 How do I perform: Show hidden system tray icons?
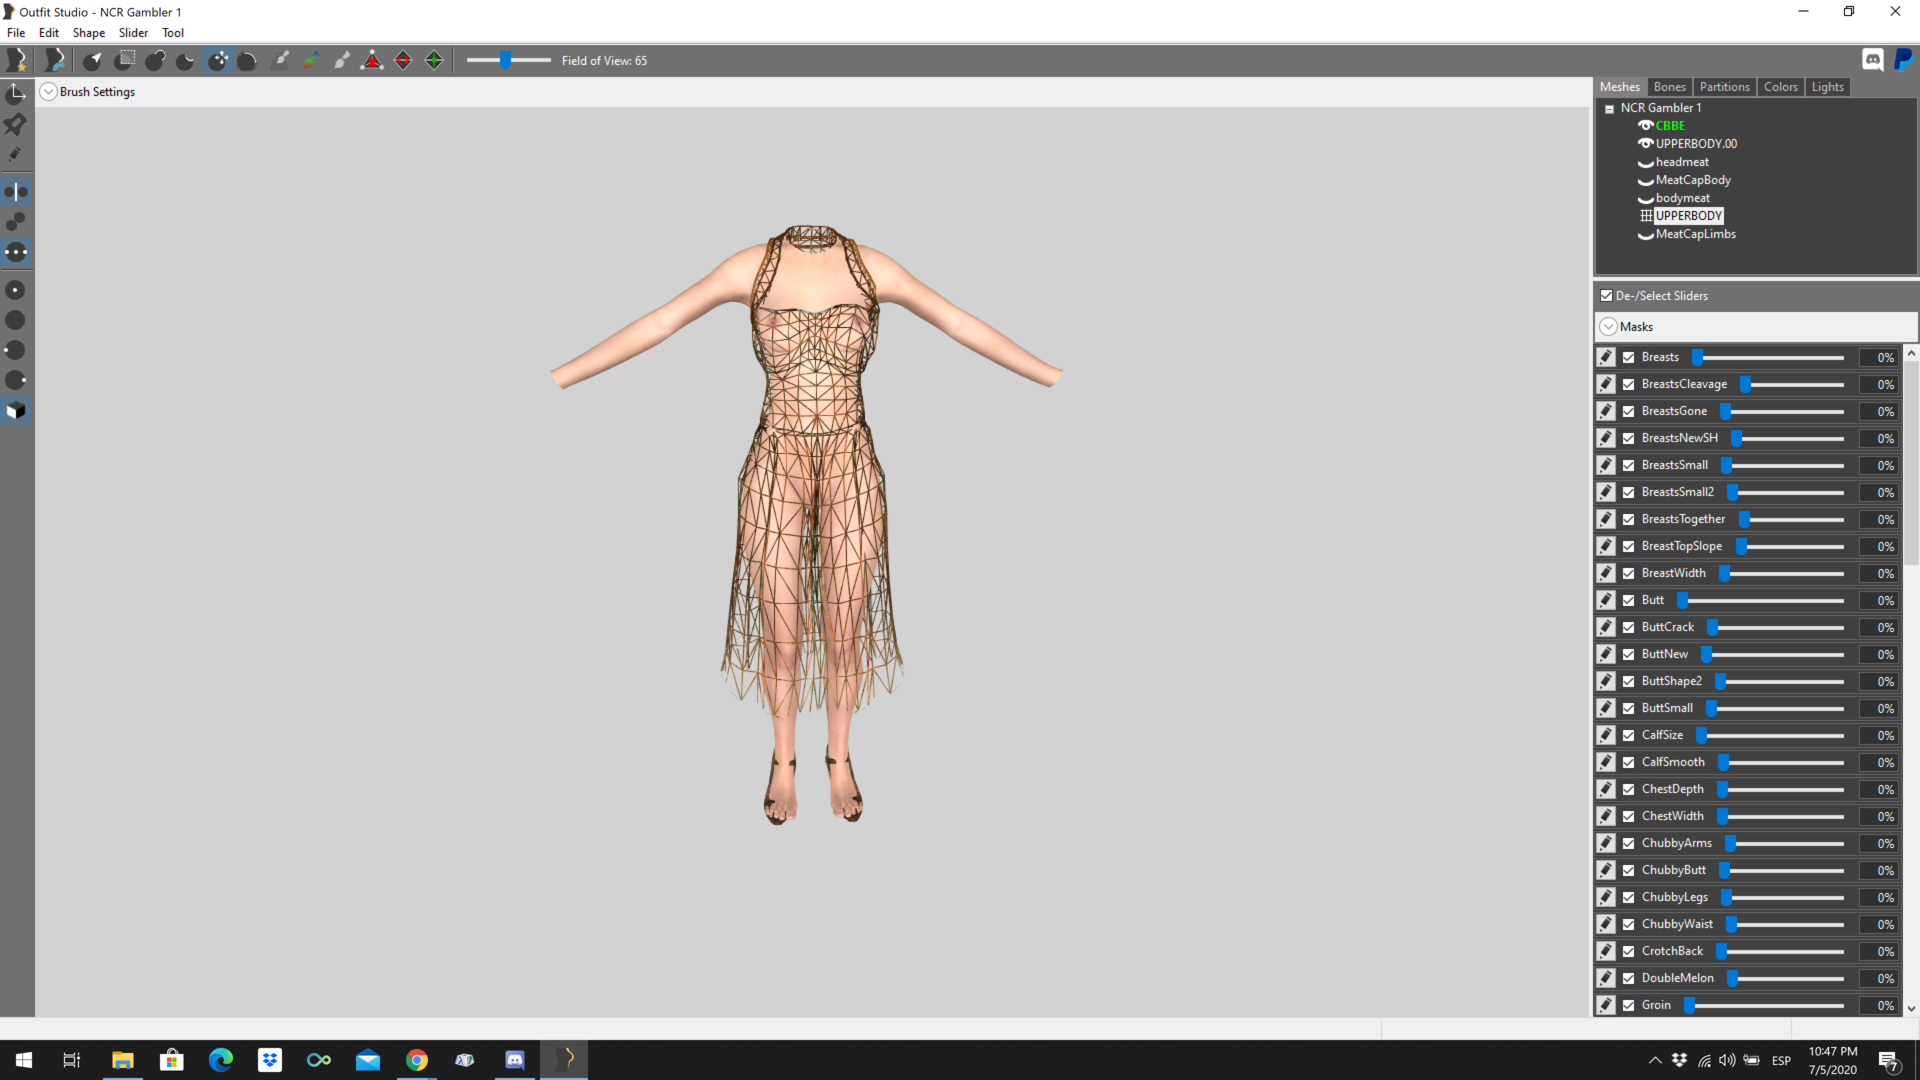point(1655,1061)
